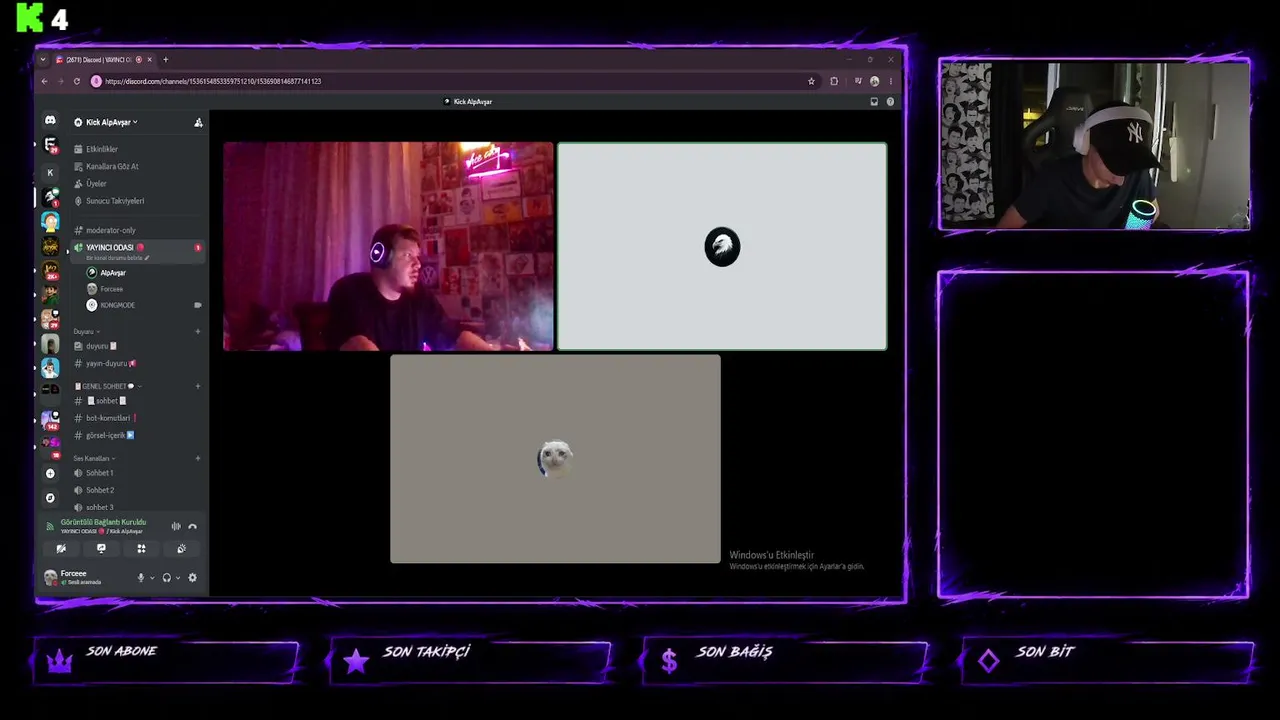Focus the webcam video tile in call
This screenshot has width=1280, height=720.
388,247
